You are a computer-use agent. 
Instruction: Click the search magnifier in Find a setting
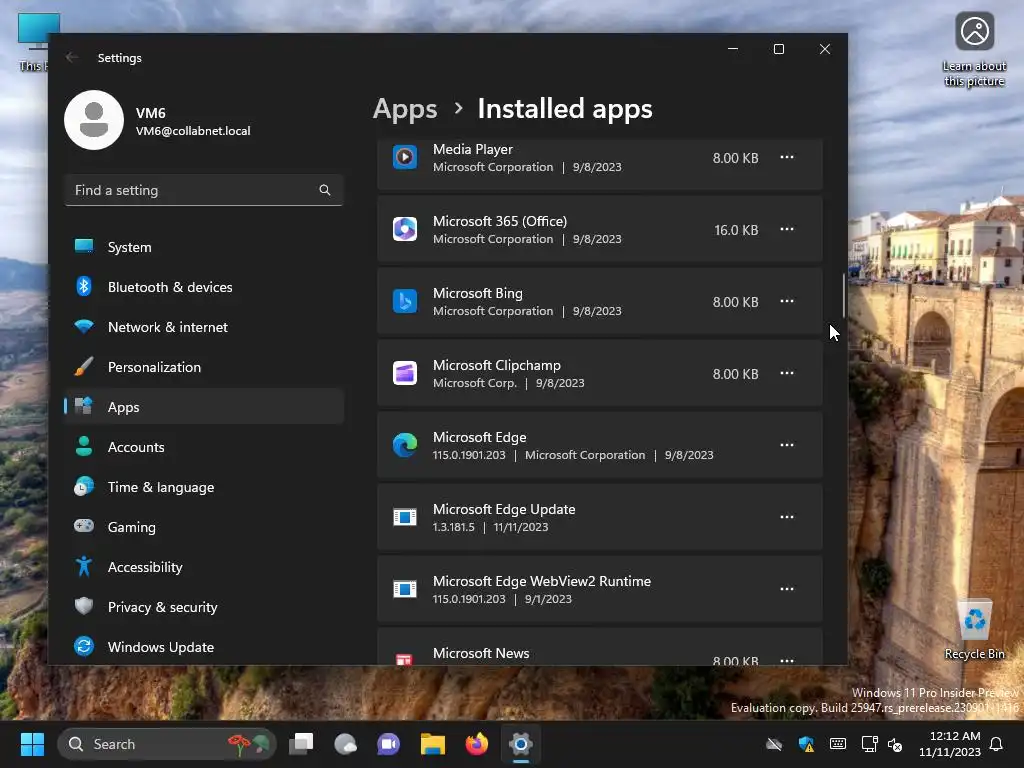point(325,190)
